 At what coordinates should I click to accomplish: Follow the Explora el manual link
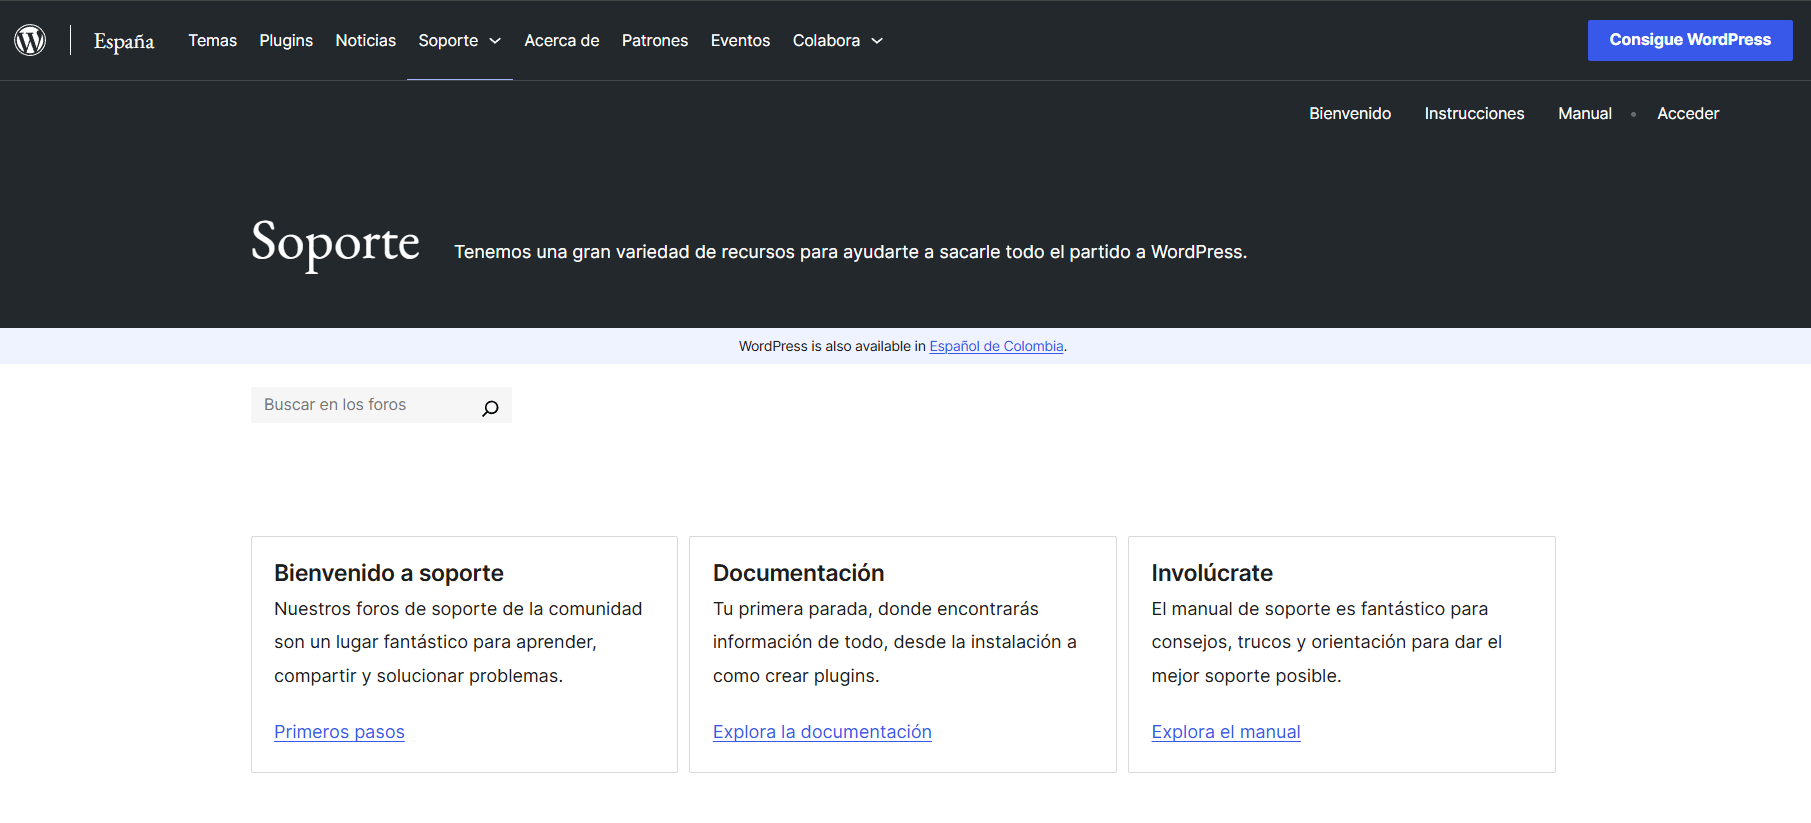pyautogui.click(x=1226, y=732)
